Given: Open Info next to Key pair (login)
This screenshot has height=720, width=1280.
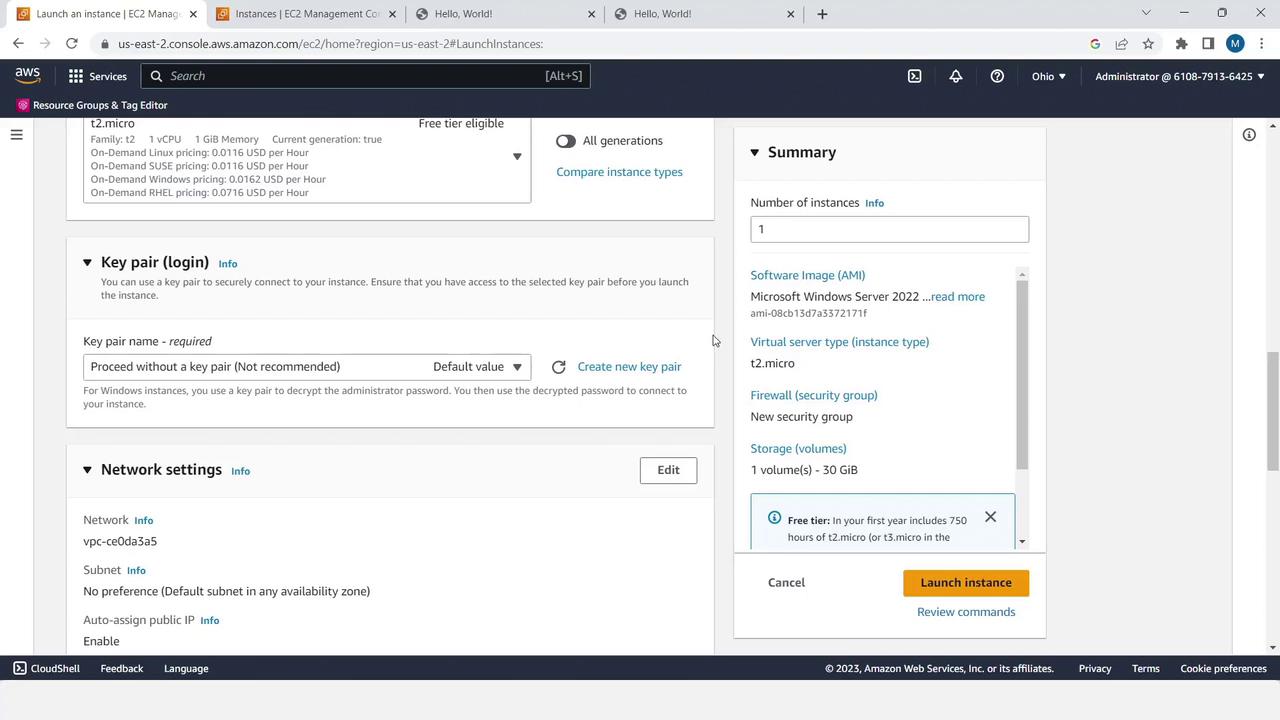Looking at the screenshot, I should point(228,264).
